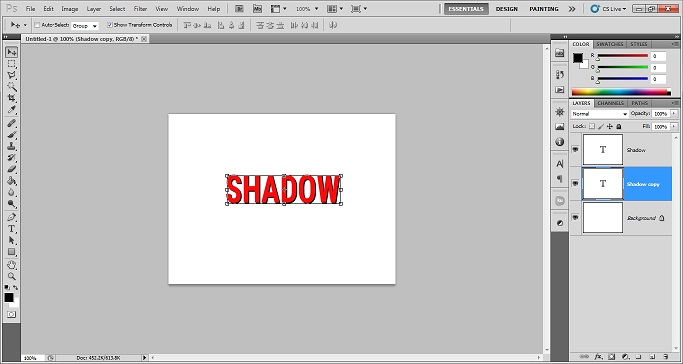Image resolution: width=683 pixels, height=364 pixels.
Task: Switch to the Design workspace
Action: pyautogui.click(x=507, y=9)
